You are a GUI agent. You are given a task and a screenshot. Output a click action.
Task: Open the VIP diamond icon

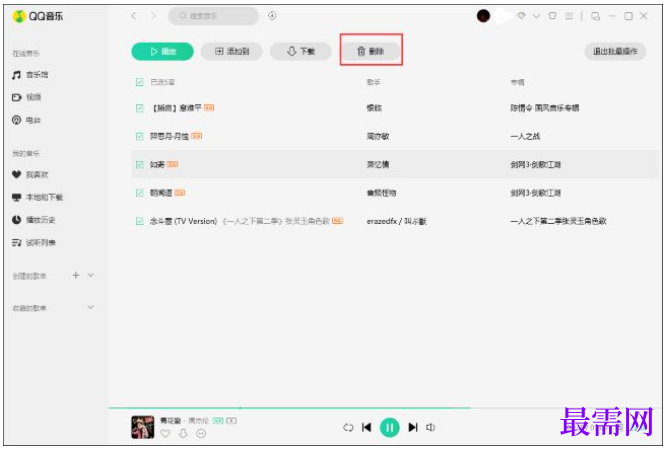point(521,16)
